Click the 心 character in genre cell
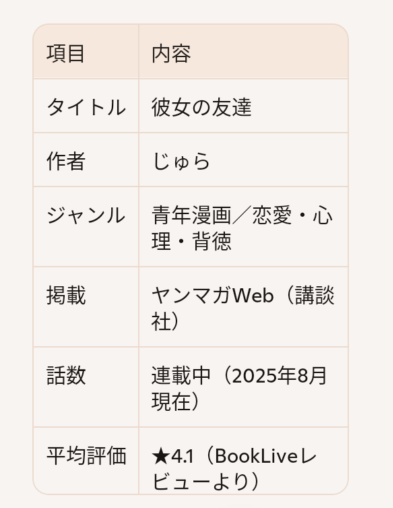Viewport: 393px width, 508px height. coord(323,215)
